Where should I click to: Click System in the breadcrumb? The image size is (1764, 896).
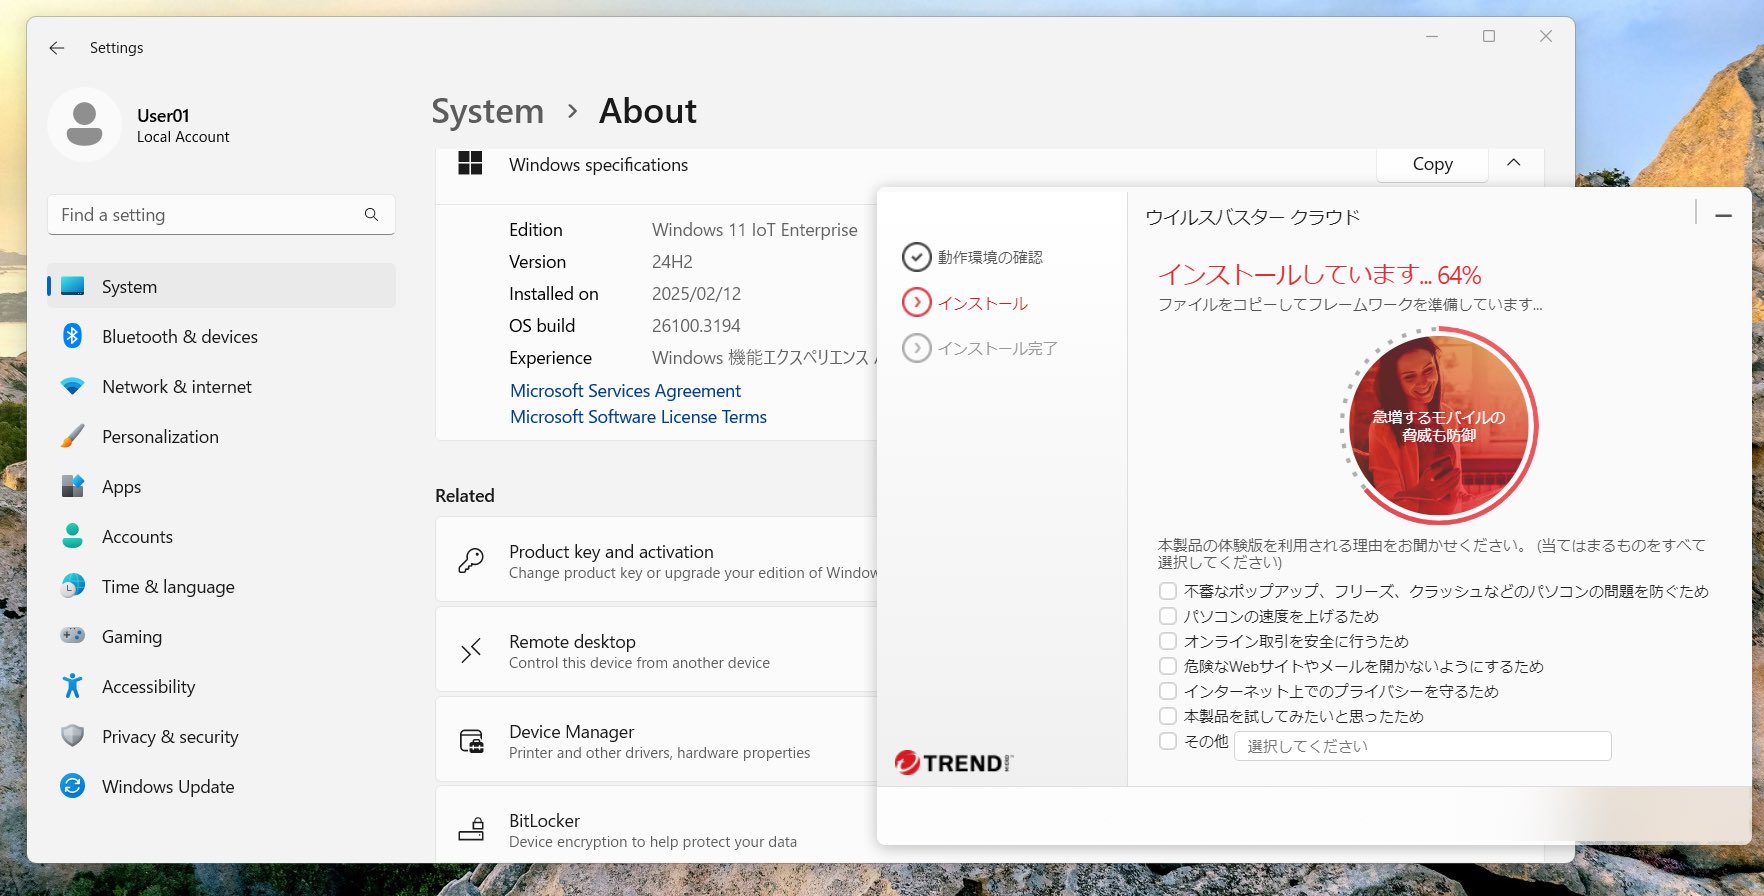click(x=487, y=111)
